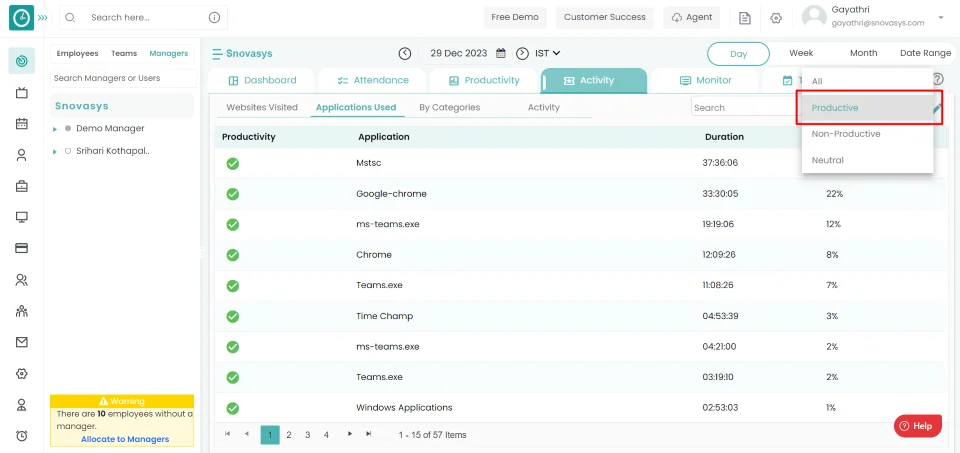Open the Dashboard tab
Image resolution: width=960 pixels, height=453 pixels.
pos(261,80)
